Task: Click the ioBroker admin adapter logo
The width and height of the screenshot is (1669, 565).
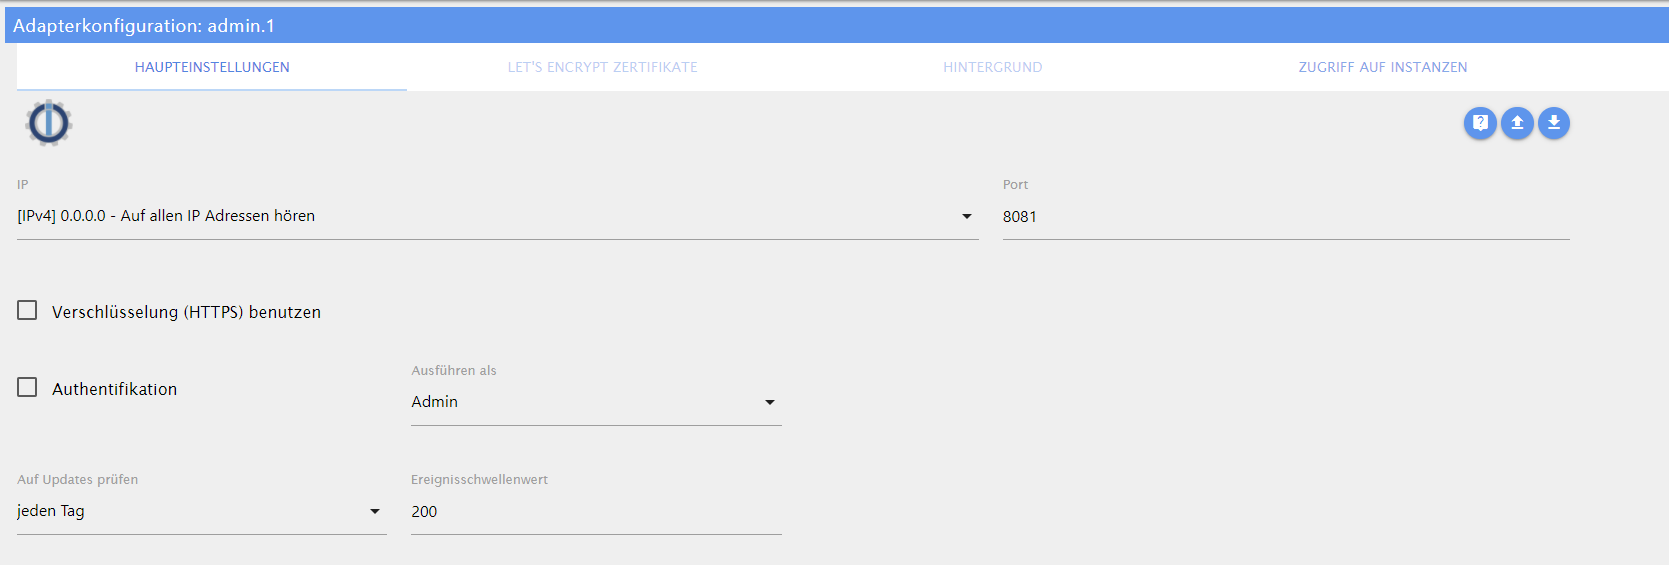Action: 49,123
